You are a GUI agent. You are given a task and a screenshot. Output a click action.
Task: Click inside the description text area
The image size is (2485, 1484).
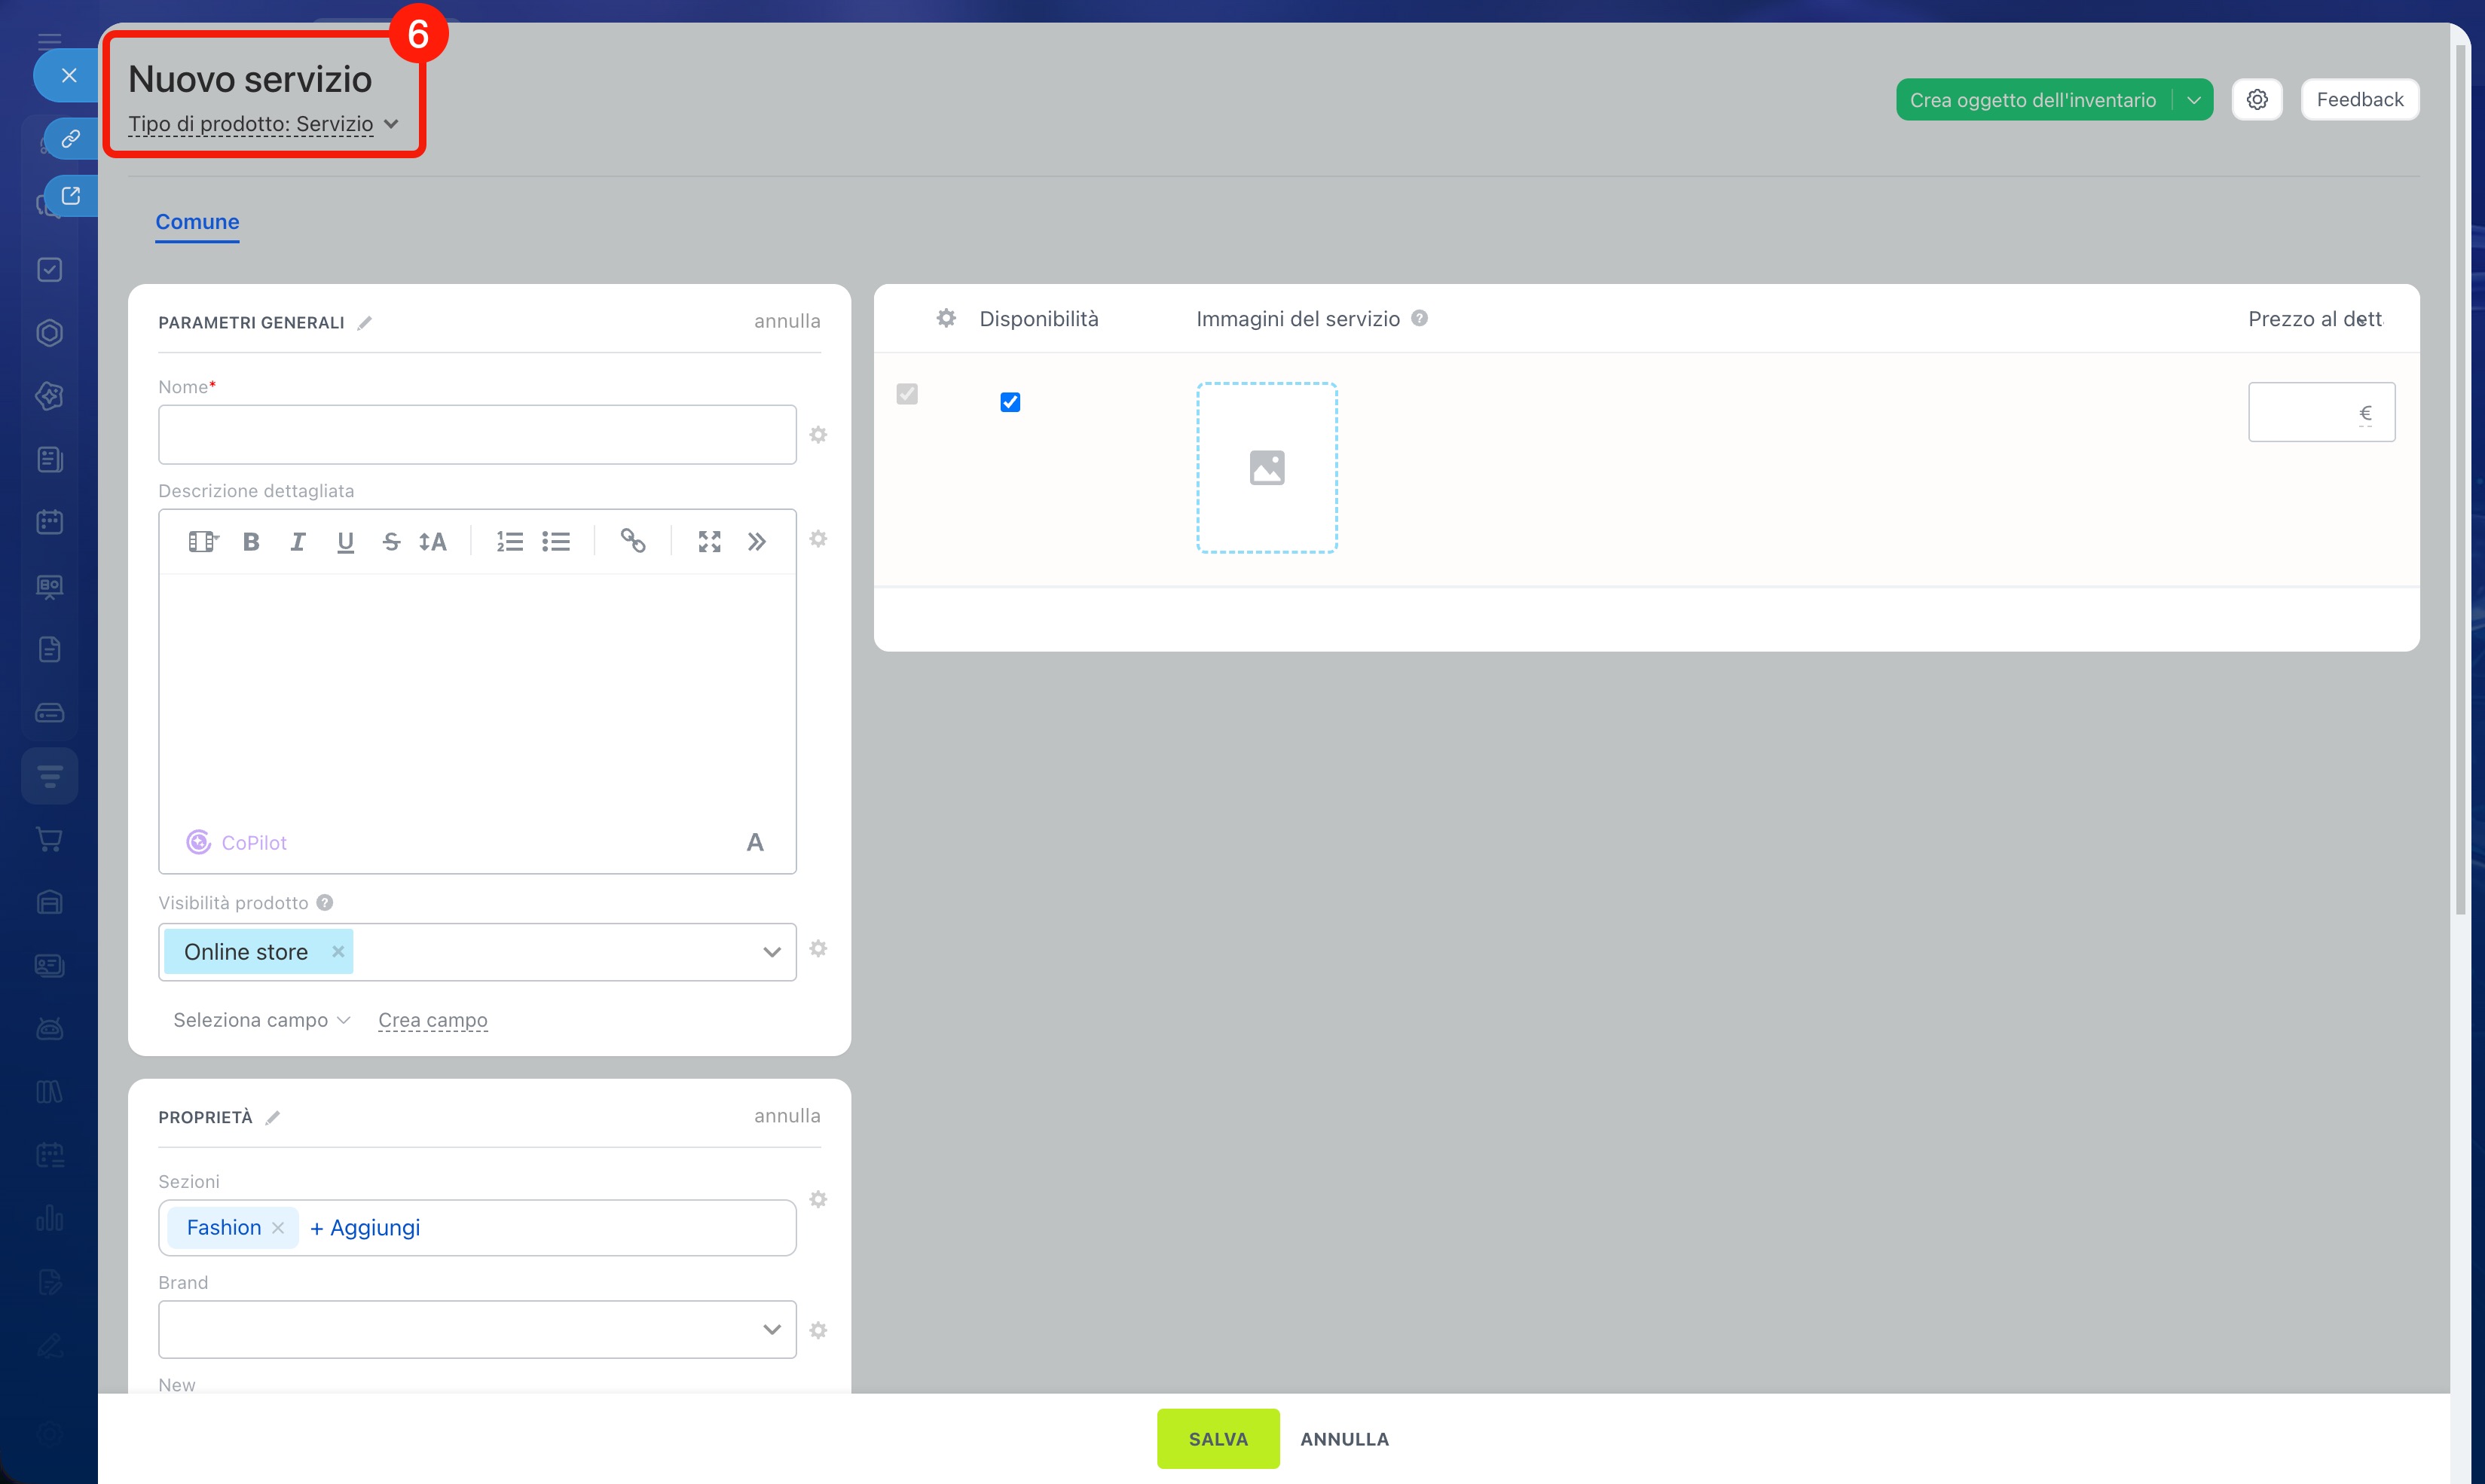pyautogui.click(x=477, y=697)
